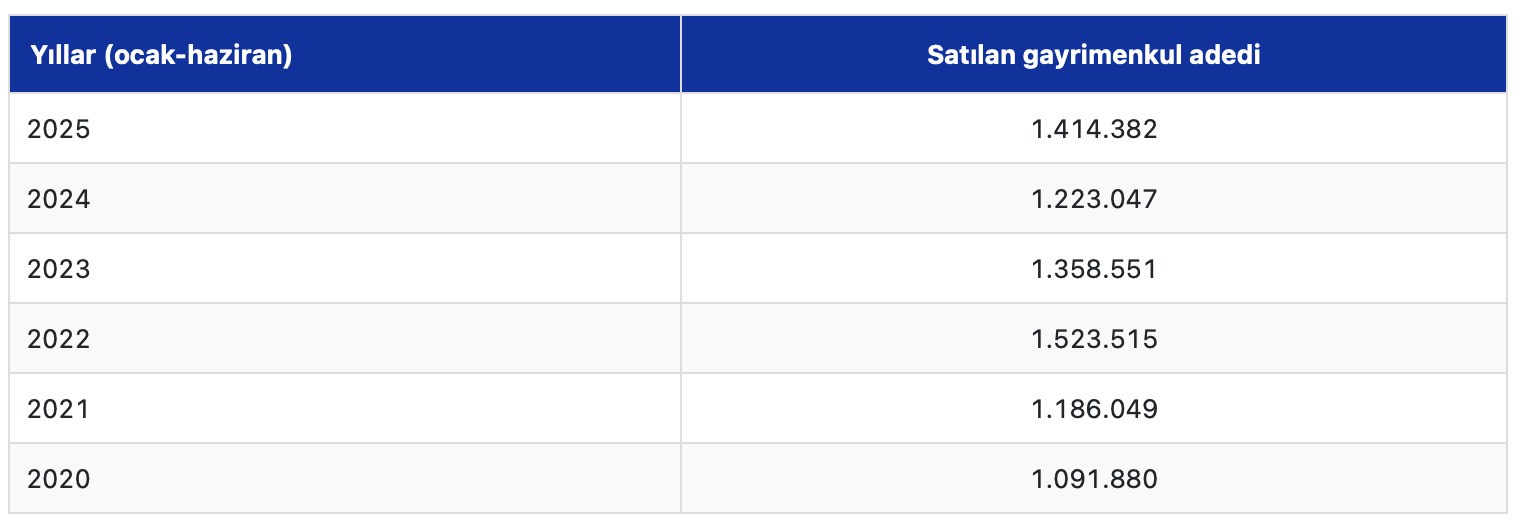Click the value 1.091.880

click(x=1094, y=479)
